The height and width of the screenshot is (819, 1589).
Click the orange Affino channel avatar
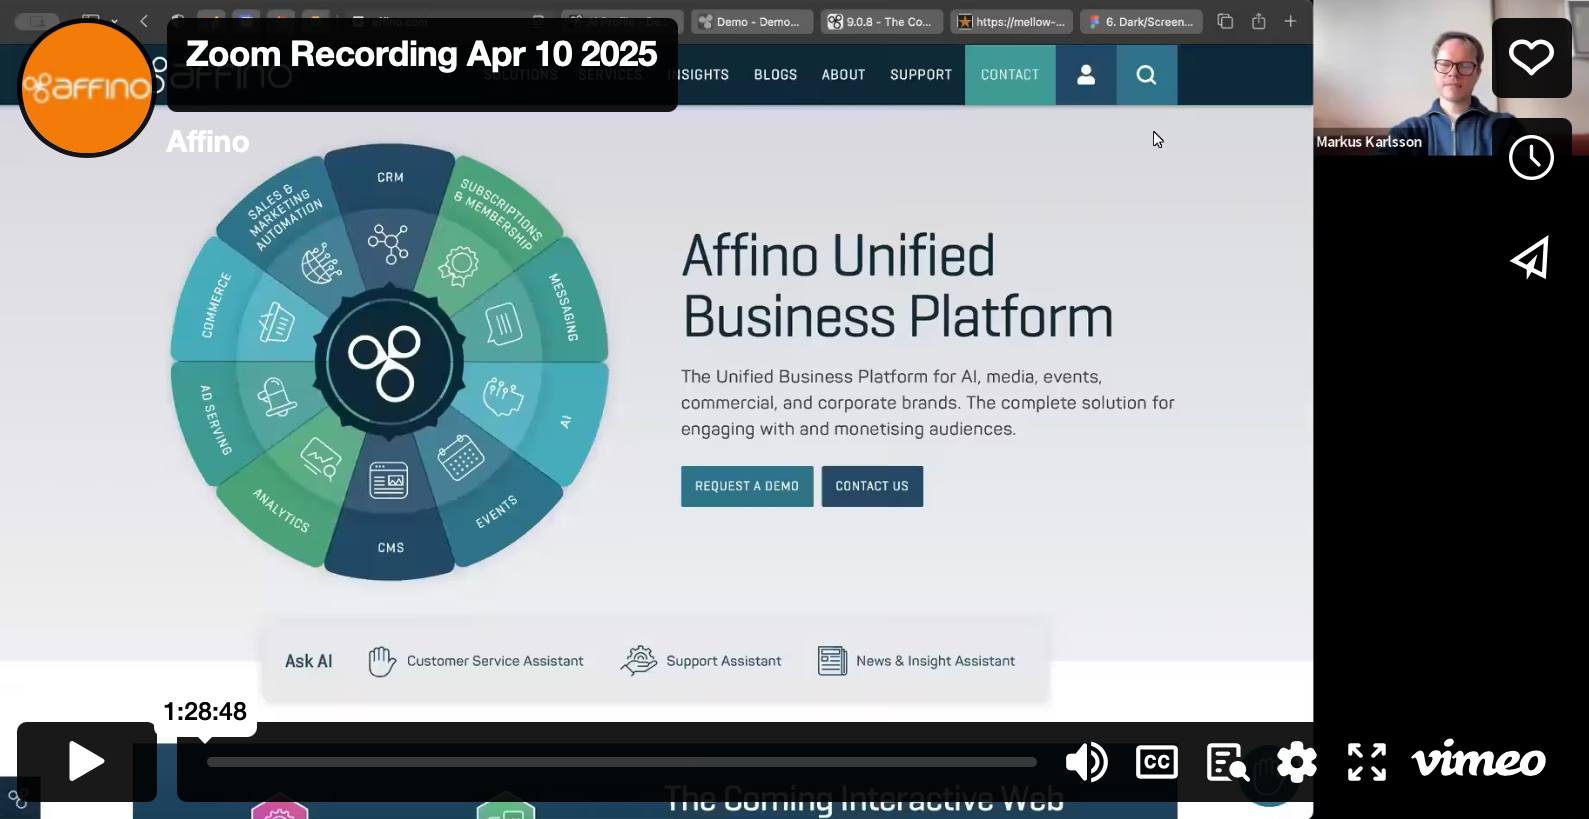[x=87, y=88]
